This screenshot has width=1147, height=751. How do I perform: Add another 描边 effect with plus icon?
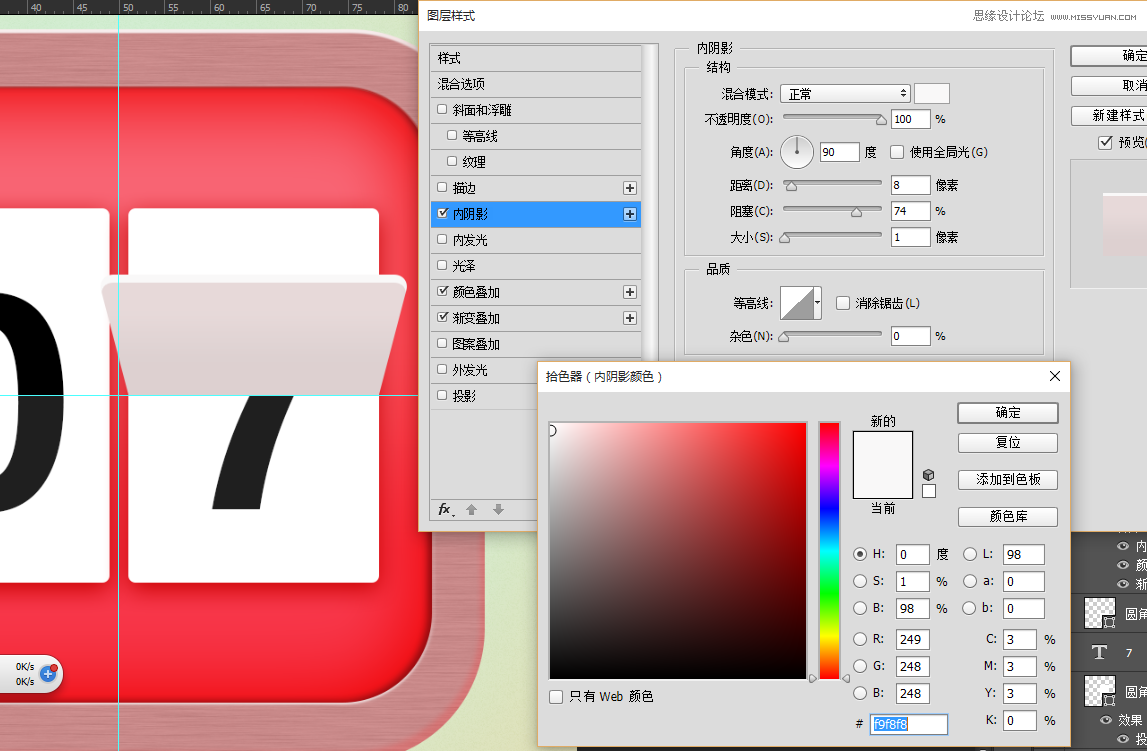[x=630, y=188]
